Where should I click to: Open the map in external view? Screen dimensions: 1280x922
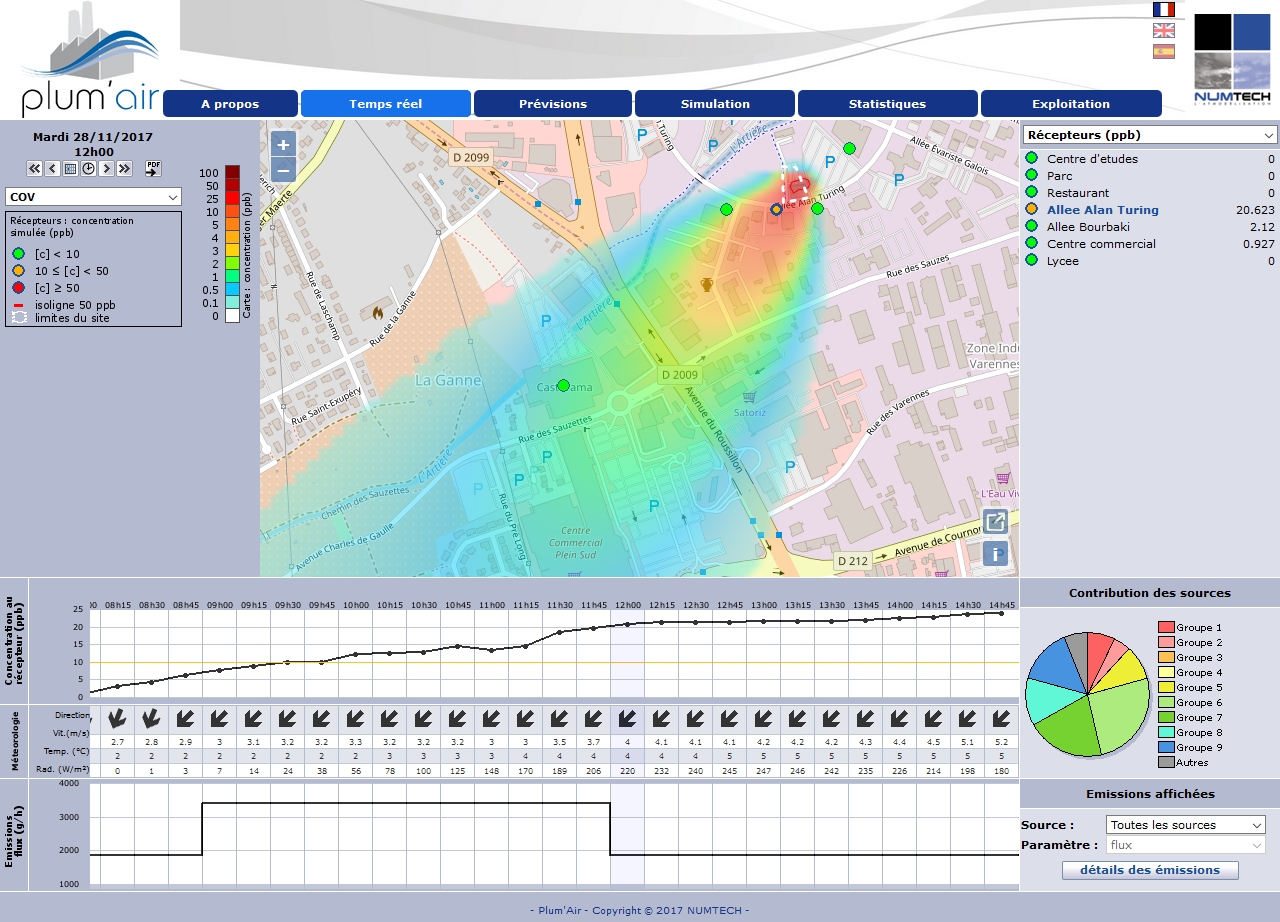pos(995,521)
